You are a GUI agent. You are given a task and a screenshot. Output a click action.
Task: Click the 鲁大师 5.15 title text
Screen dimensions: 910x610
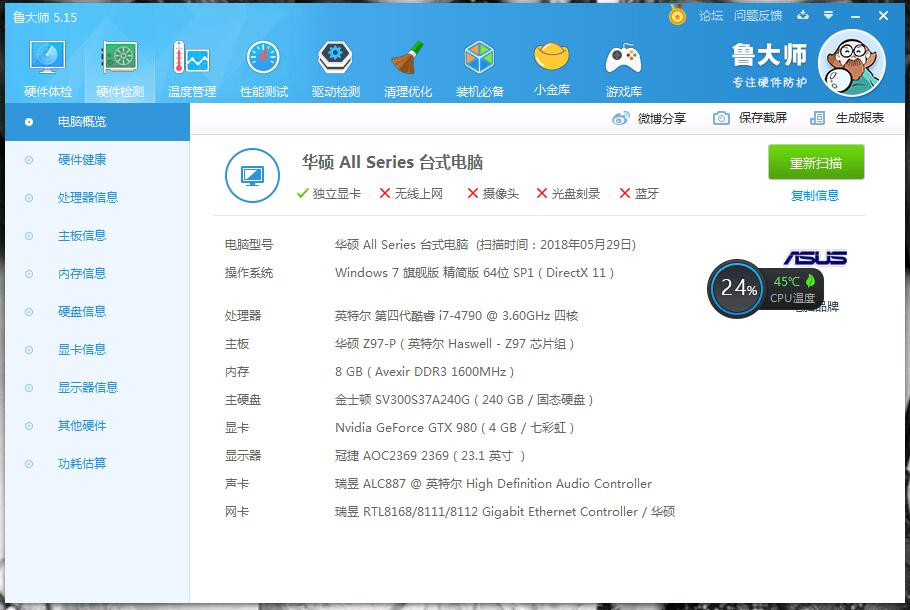45,17
